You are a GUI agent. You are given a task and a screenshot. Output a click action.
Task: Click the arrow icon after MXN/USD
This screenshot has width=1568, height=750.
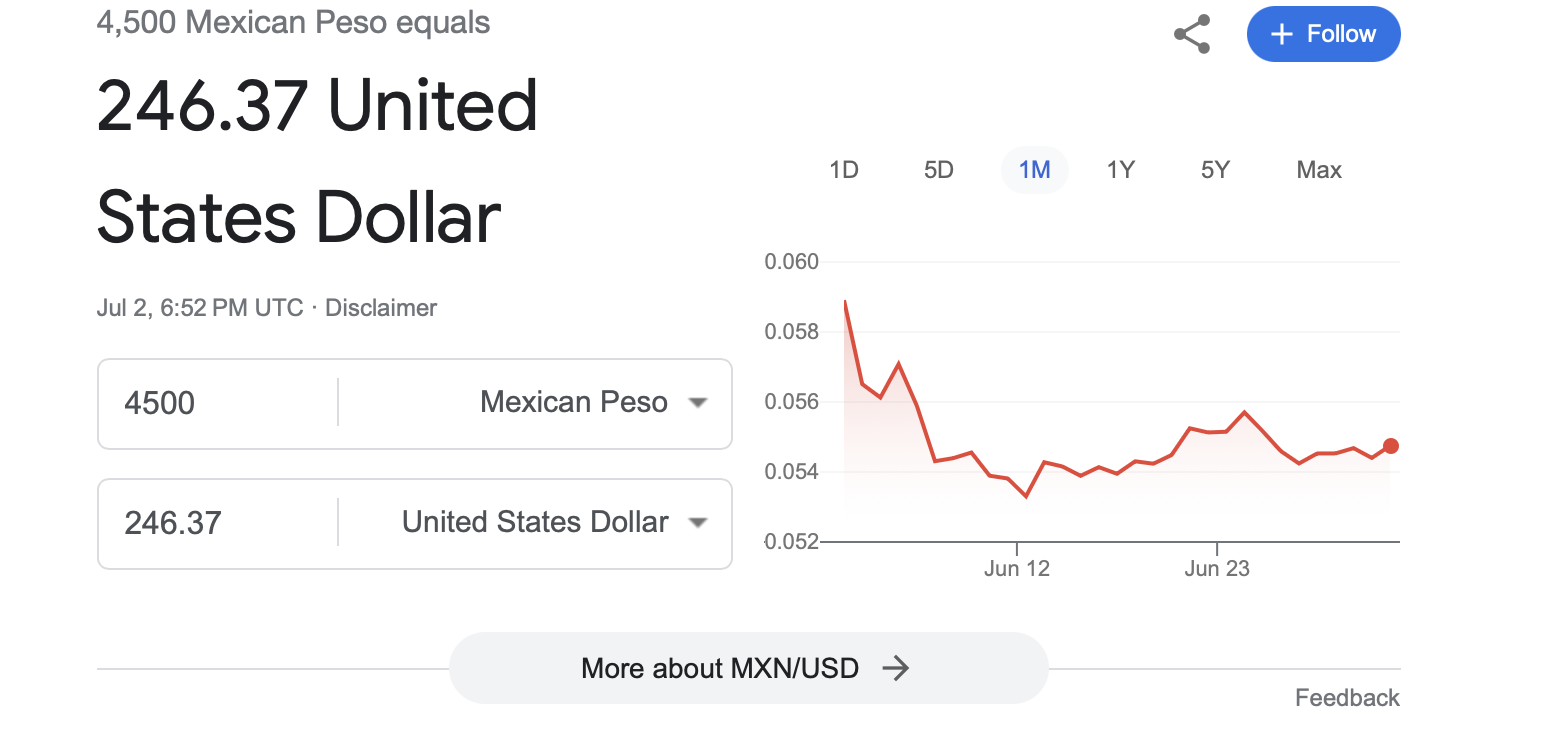(x=895, y=668)
